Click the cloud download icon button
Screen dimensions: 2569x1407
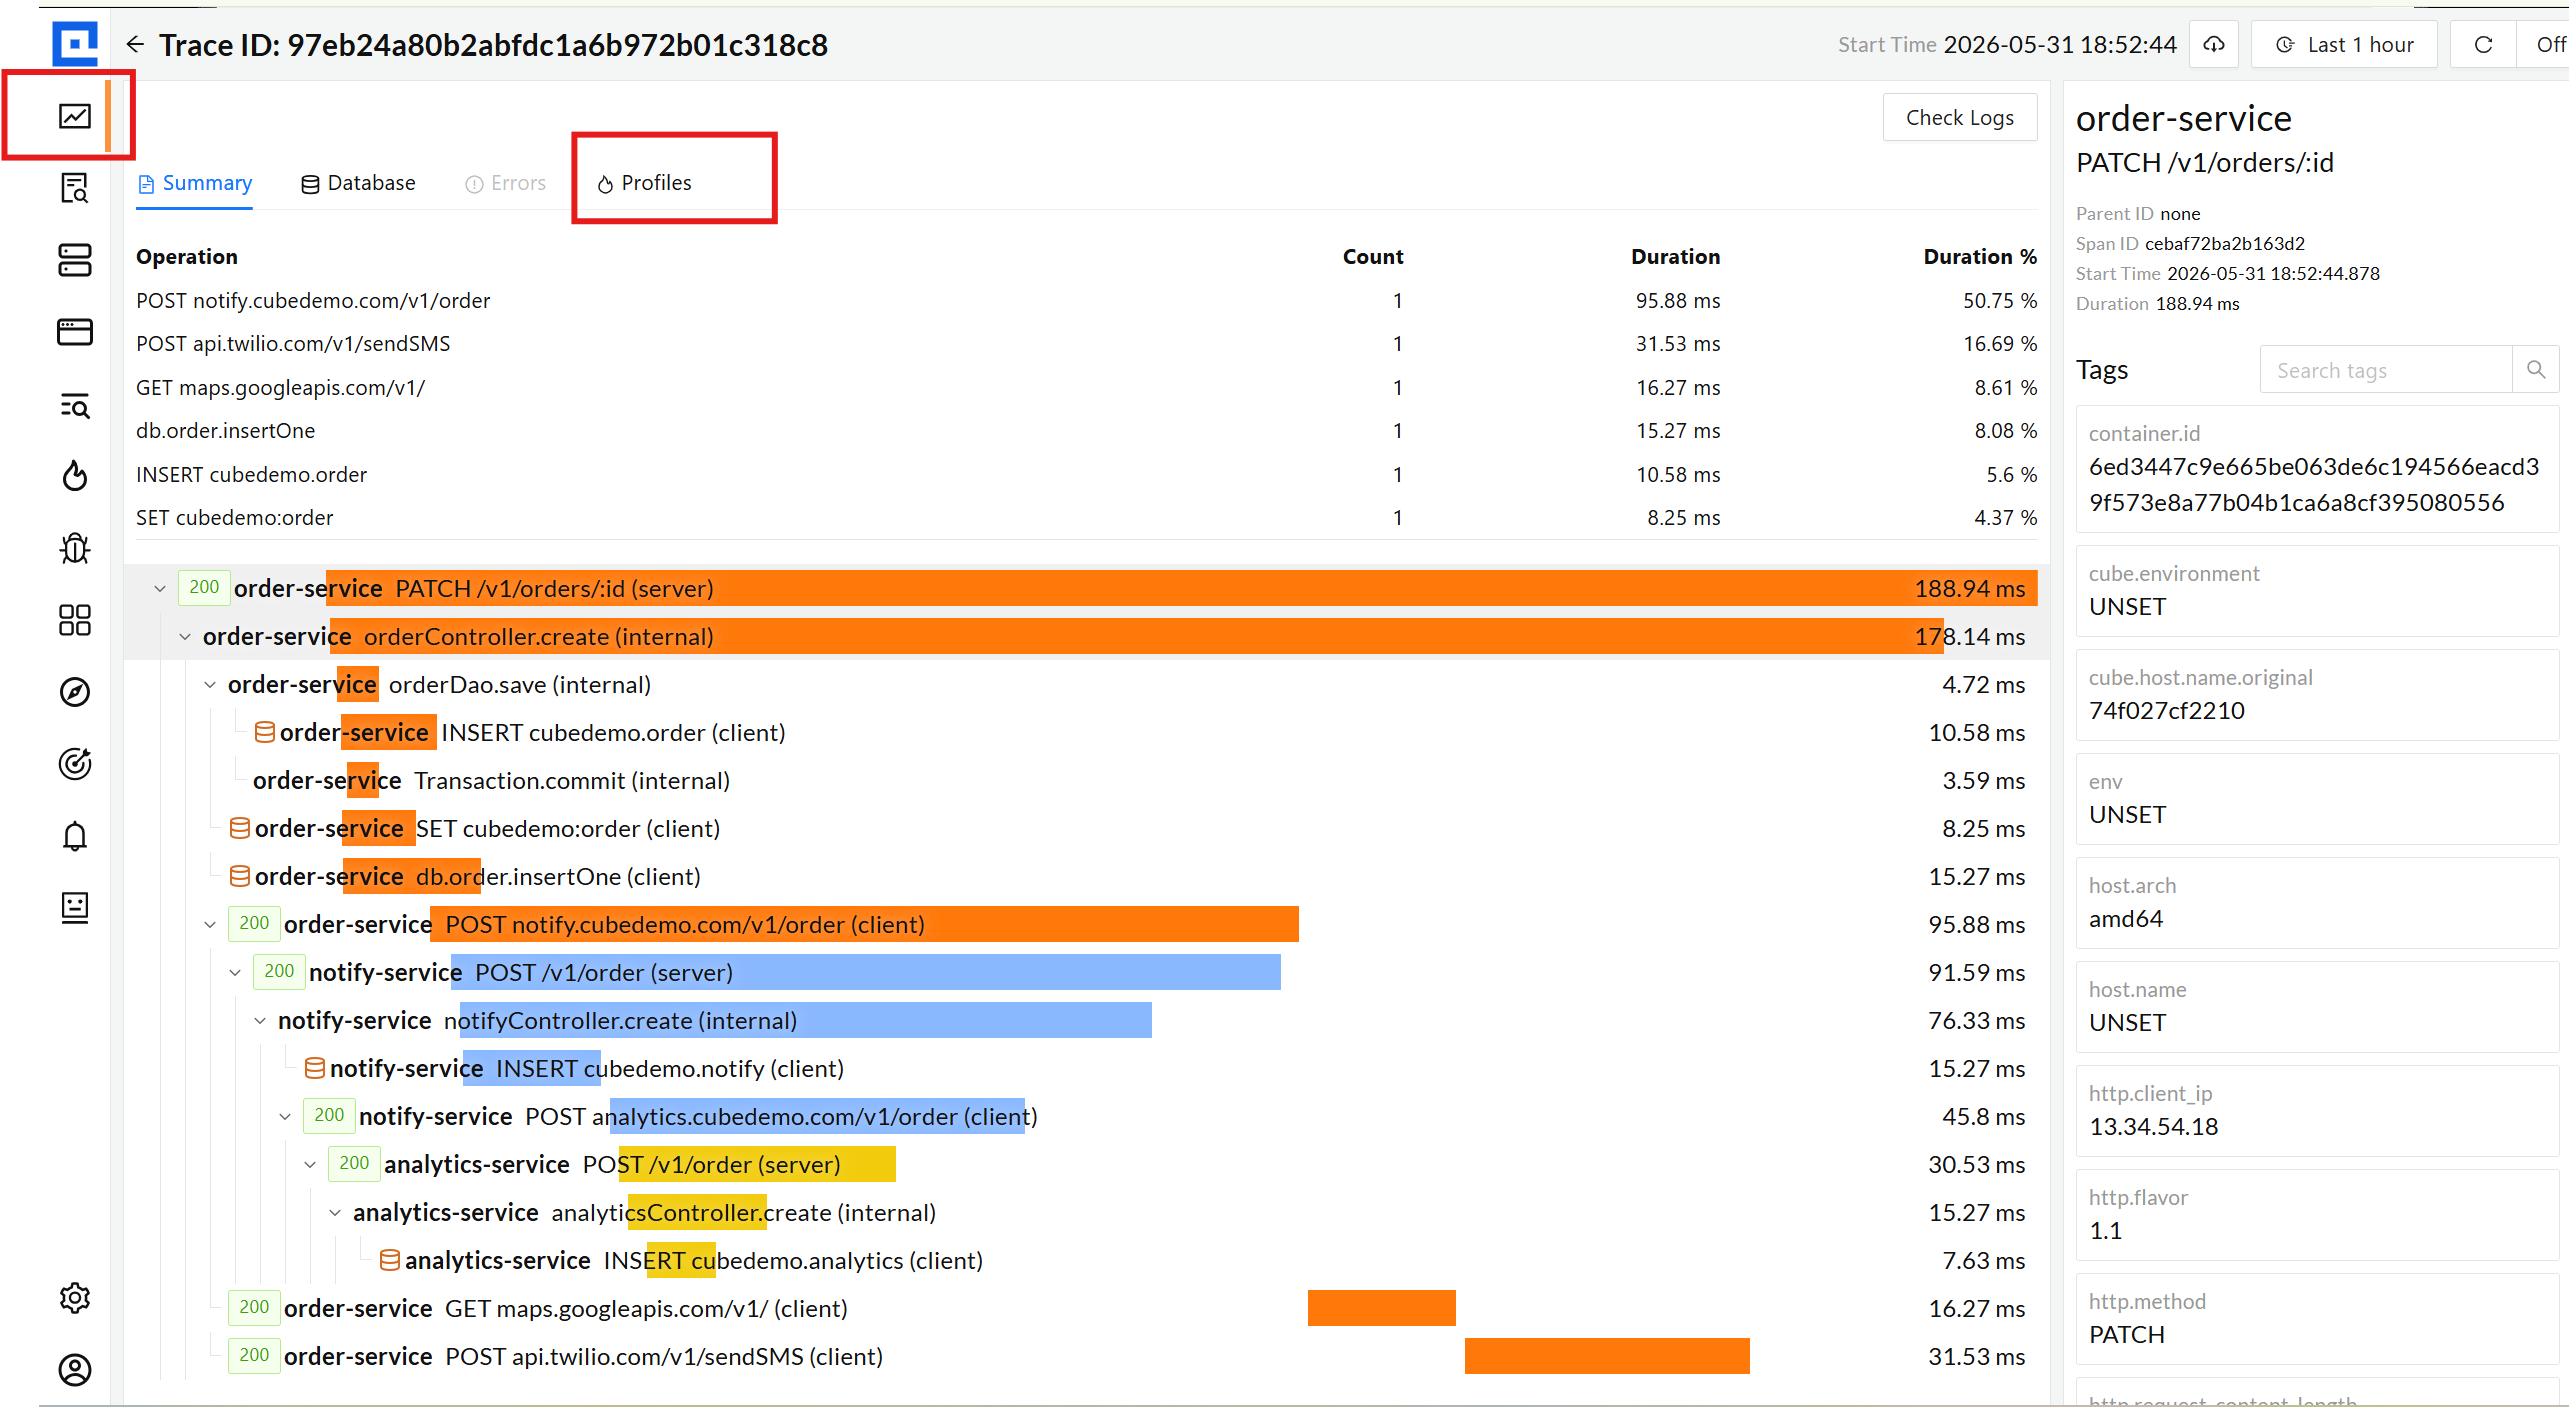coord(2214,45)
